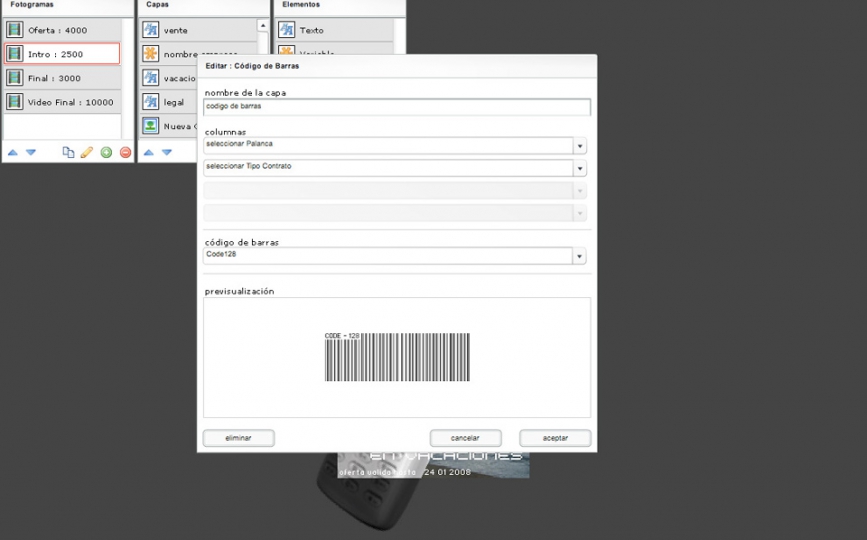Click the Nueva image layer icon
This screenshot has height=540, width=867.
click(x=150, y=126)
